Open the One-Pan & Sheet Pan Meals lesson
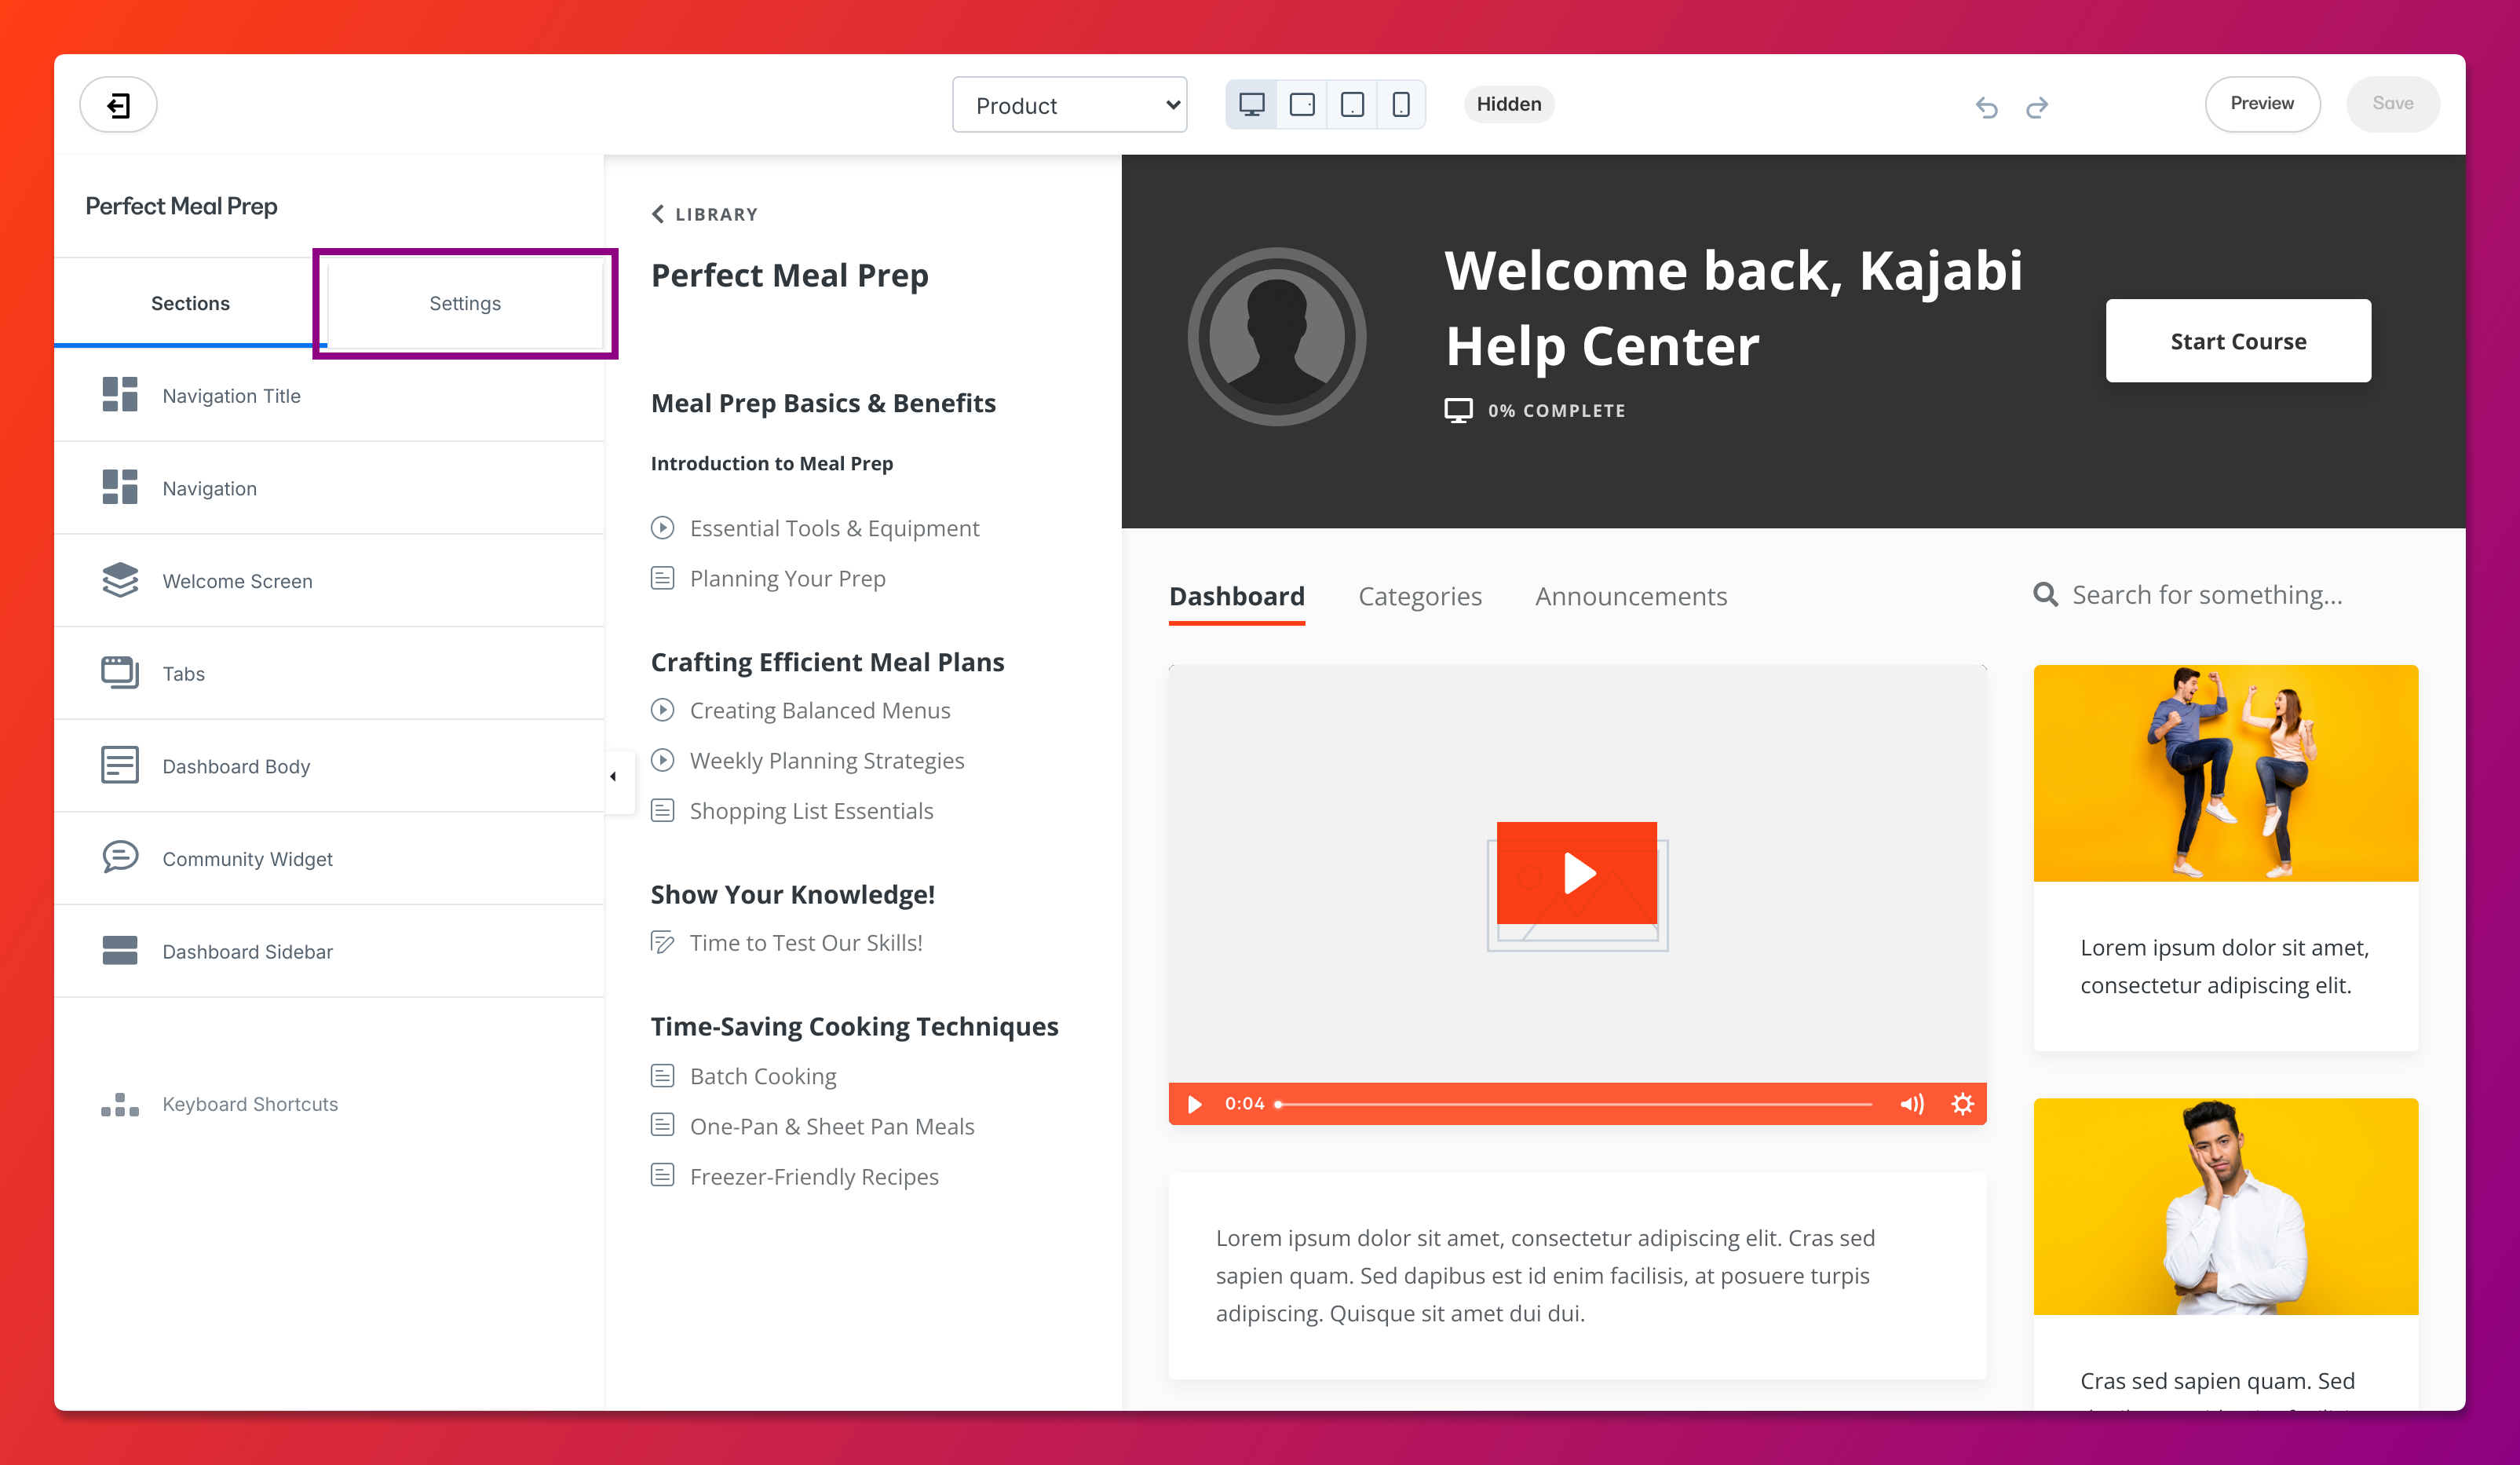Viewport: 2520px width, 1465px height. pos(832,1126)
